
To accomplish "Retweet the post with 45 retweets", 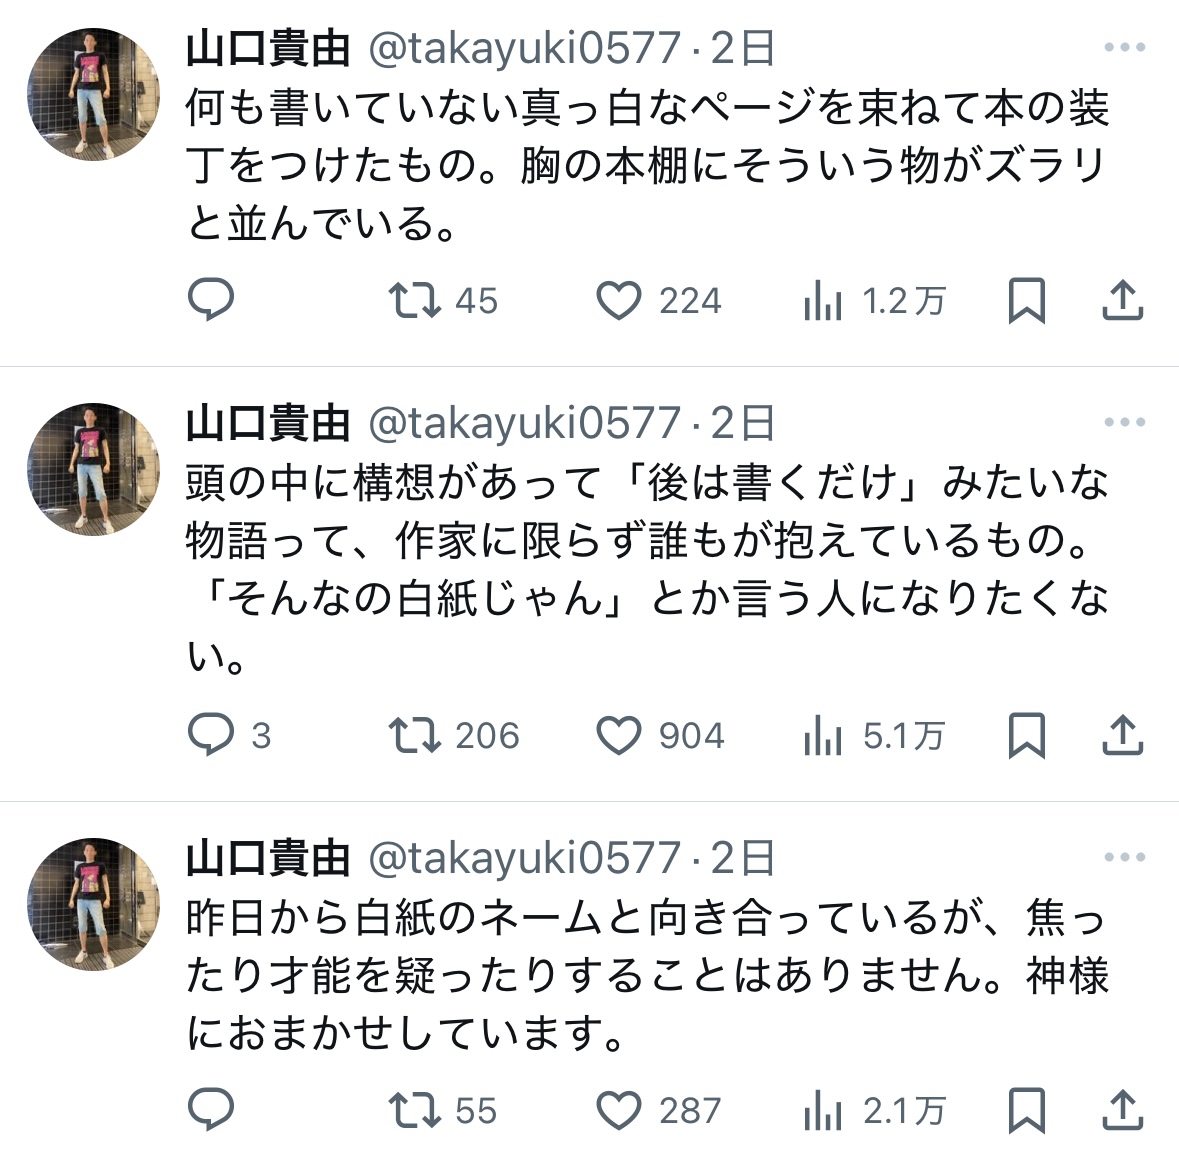I will click(414, 300).
